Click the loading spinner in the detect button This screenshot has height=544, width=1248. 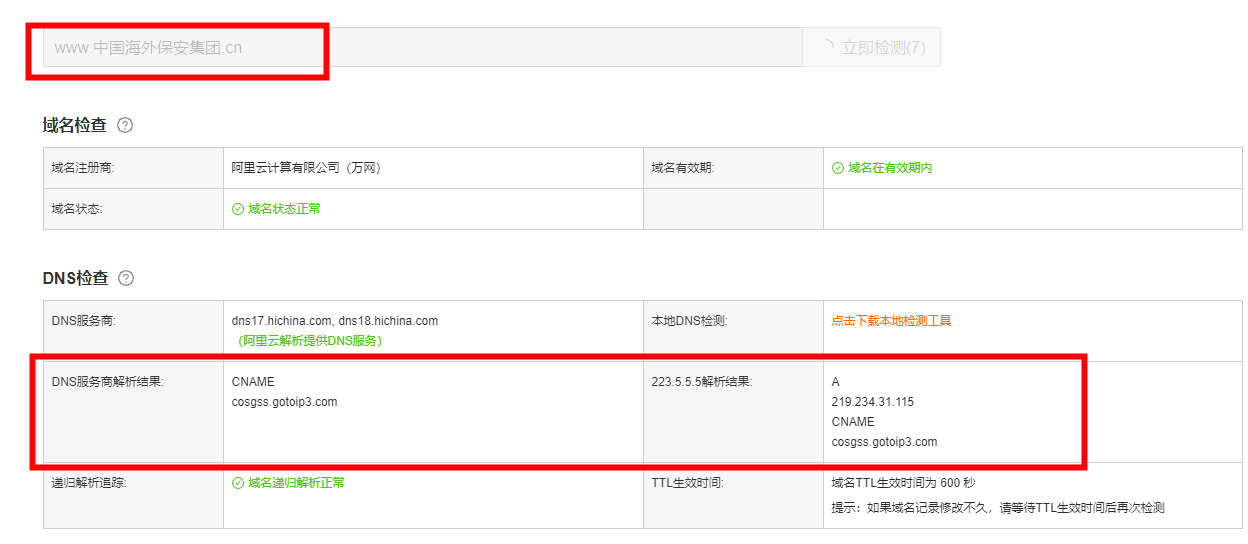click(827, 47)
